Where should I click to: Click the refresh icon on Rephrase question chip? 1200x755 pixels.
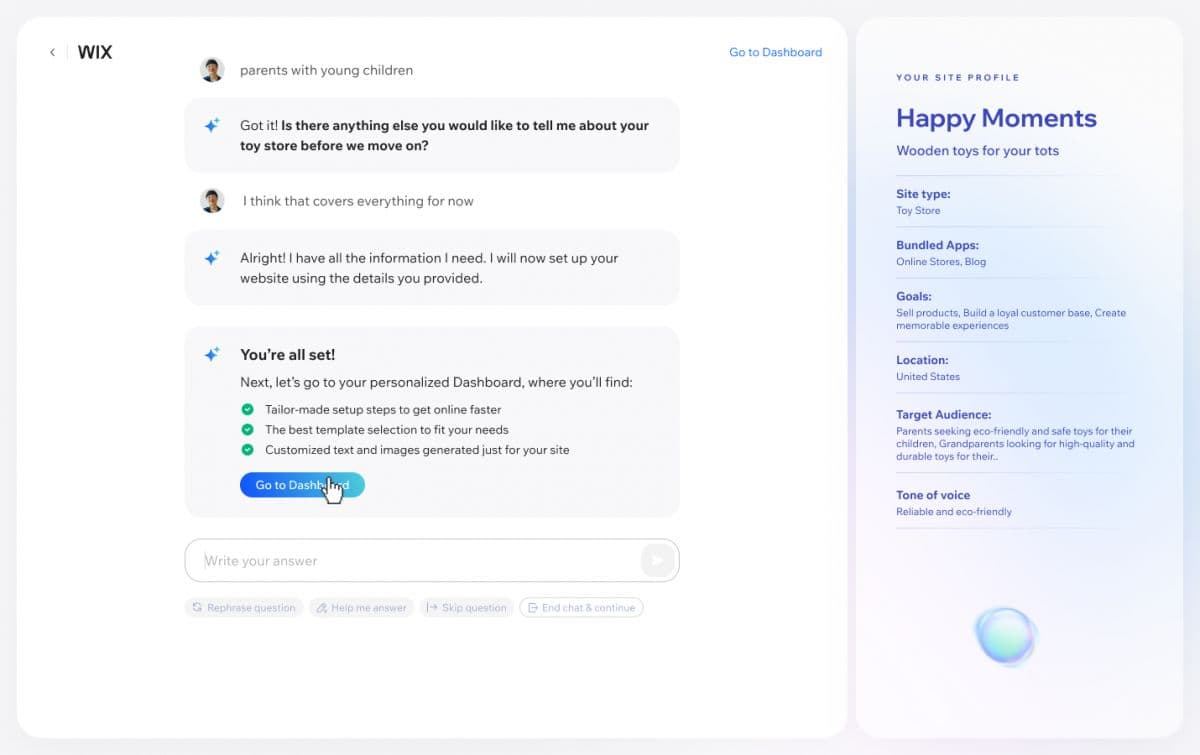coord(197,607)
